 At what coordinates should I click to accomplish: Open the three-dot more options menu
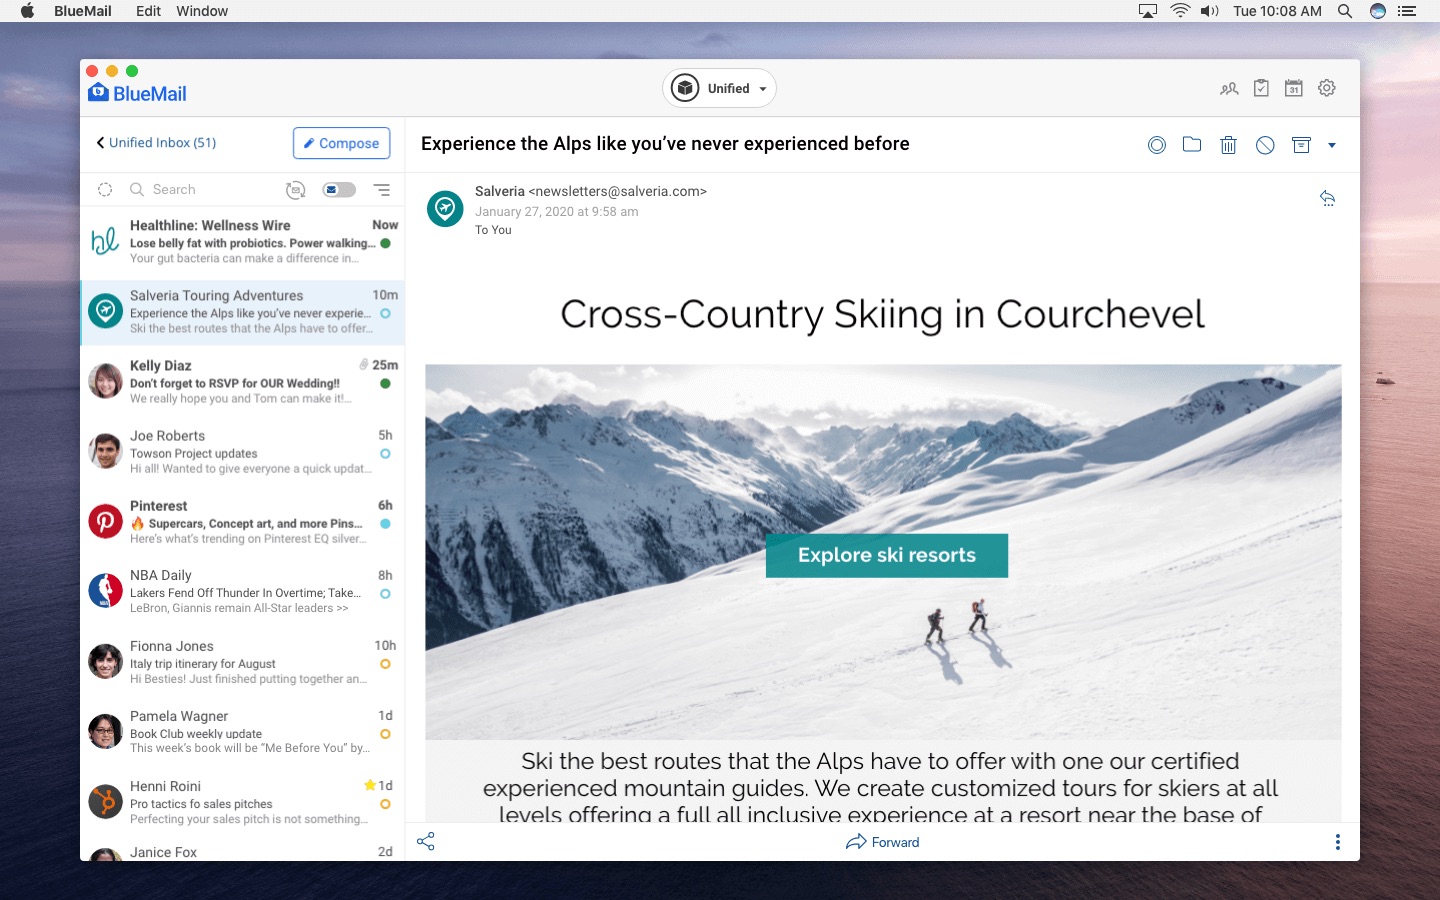1338,842
